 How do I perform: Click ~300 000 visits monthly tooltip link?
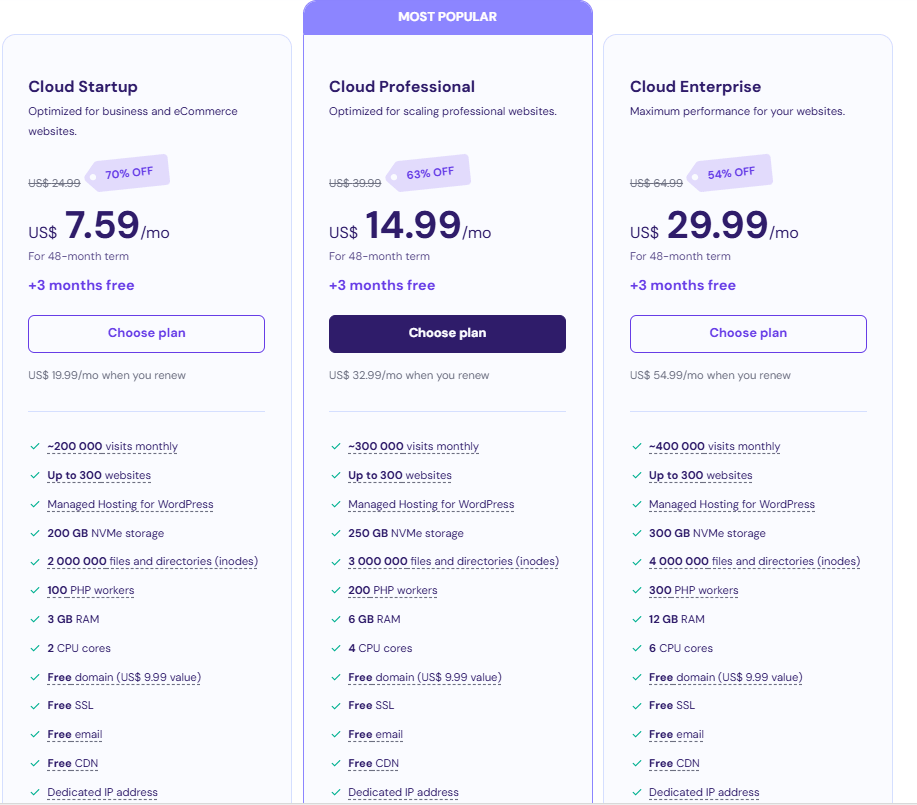[x=413, y=447]
